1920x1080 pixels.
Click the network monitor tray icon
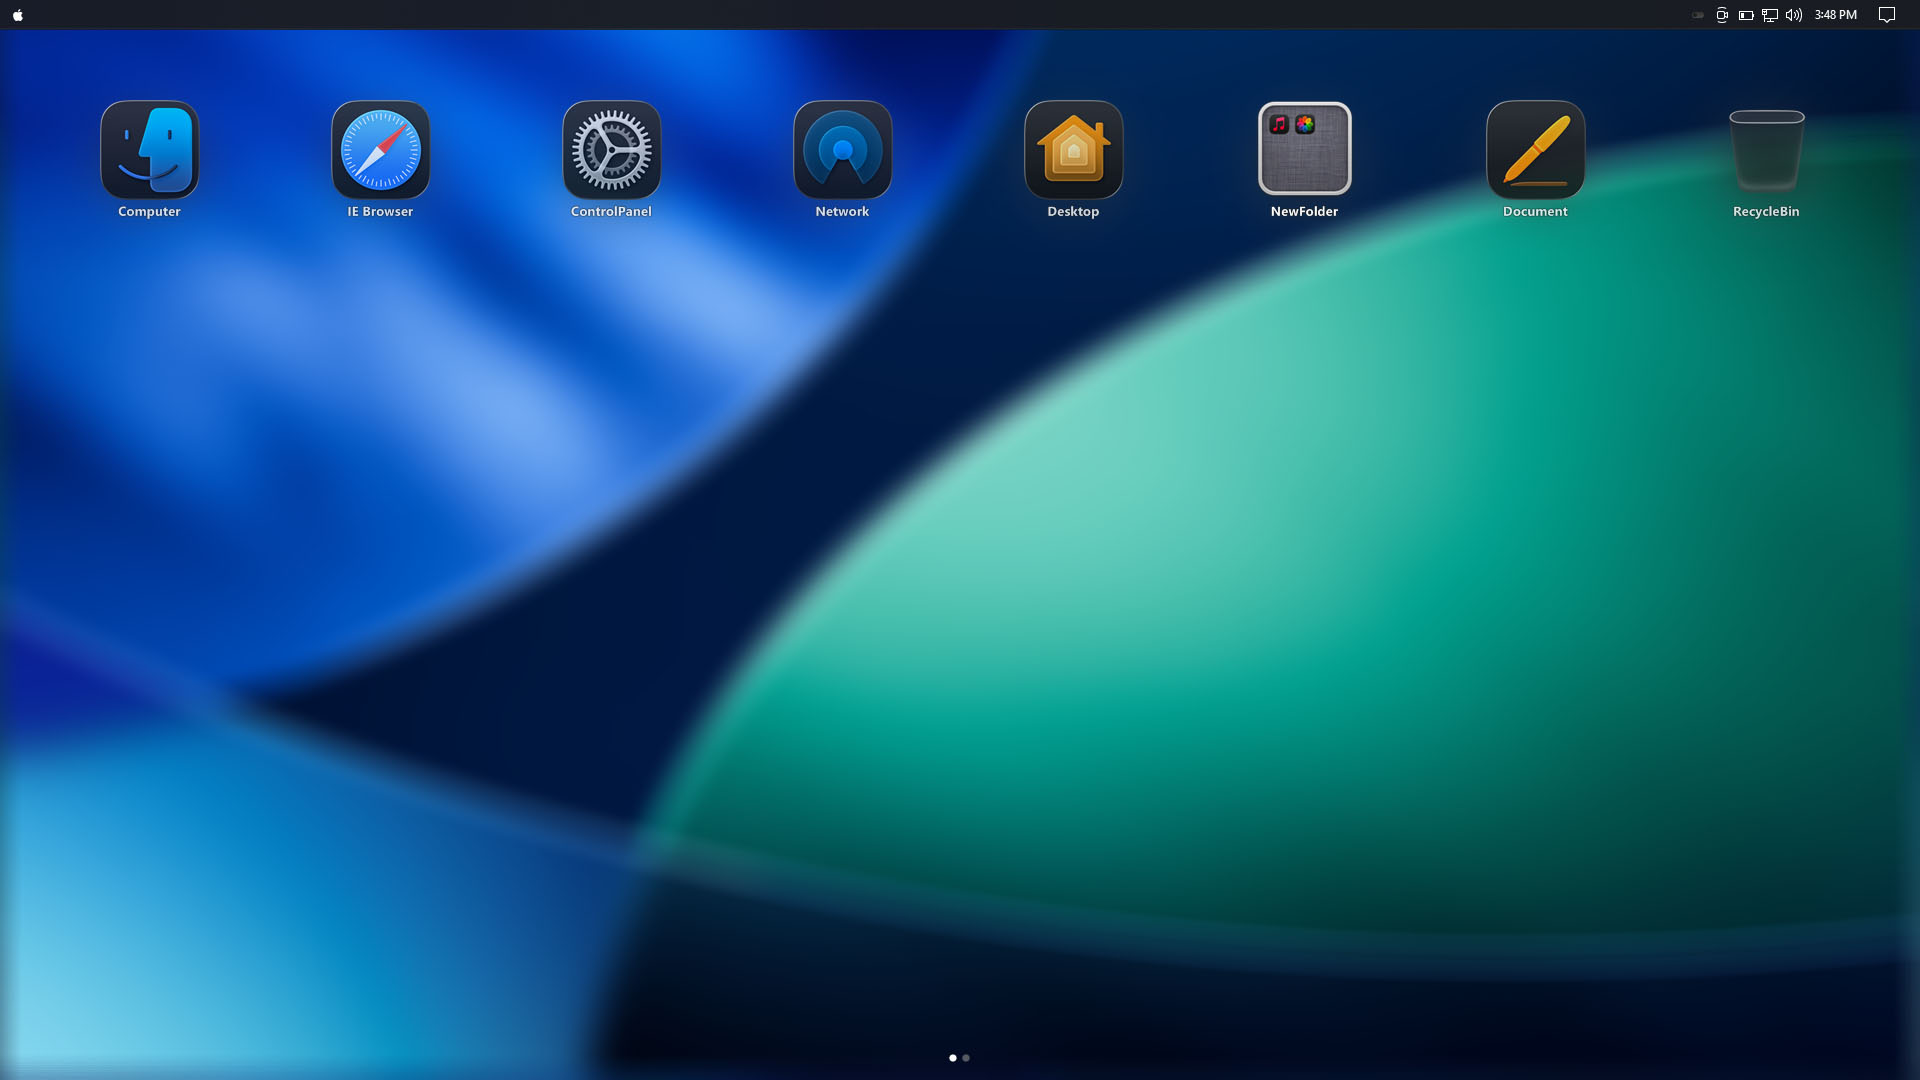coord(1770,15)
